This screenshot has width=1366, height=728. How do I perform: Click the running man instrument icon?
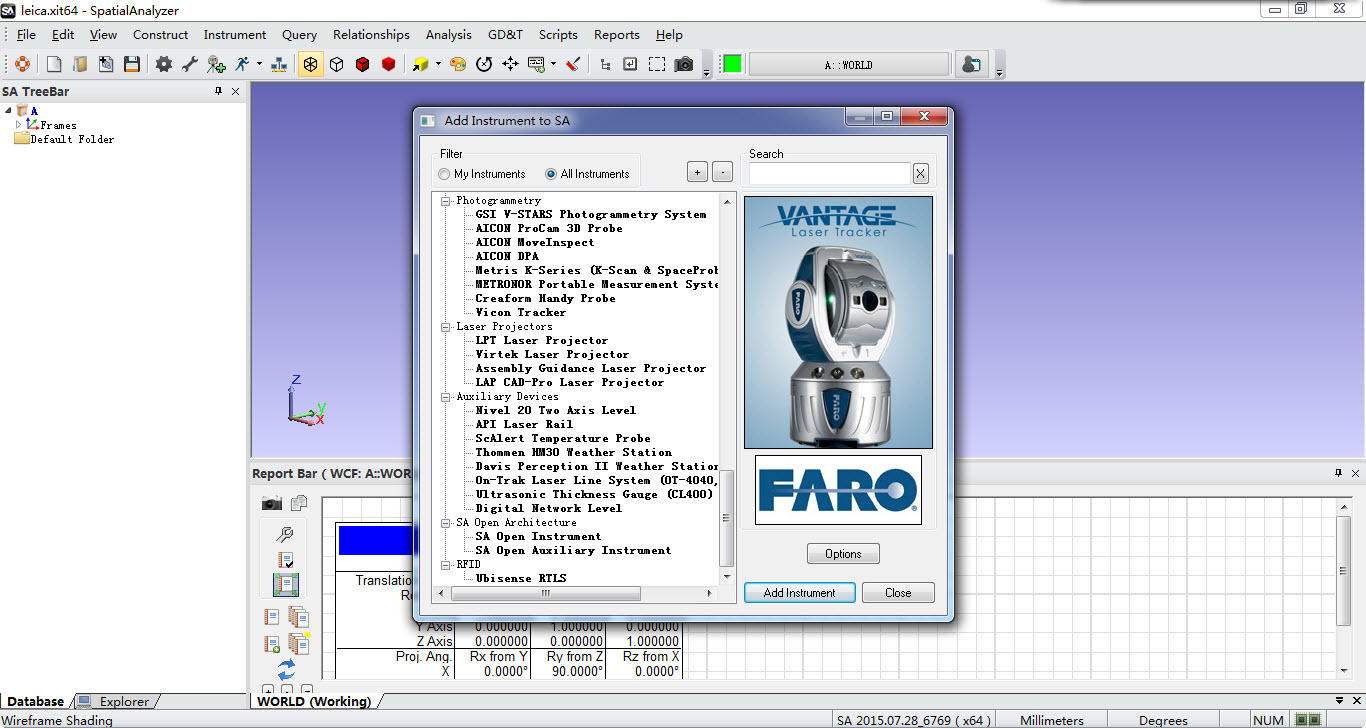[x=242, y=64]
